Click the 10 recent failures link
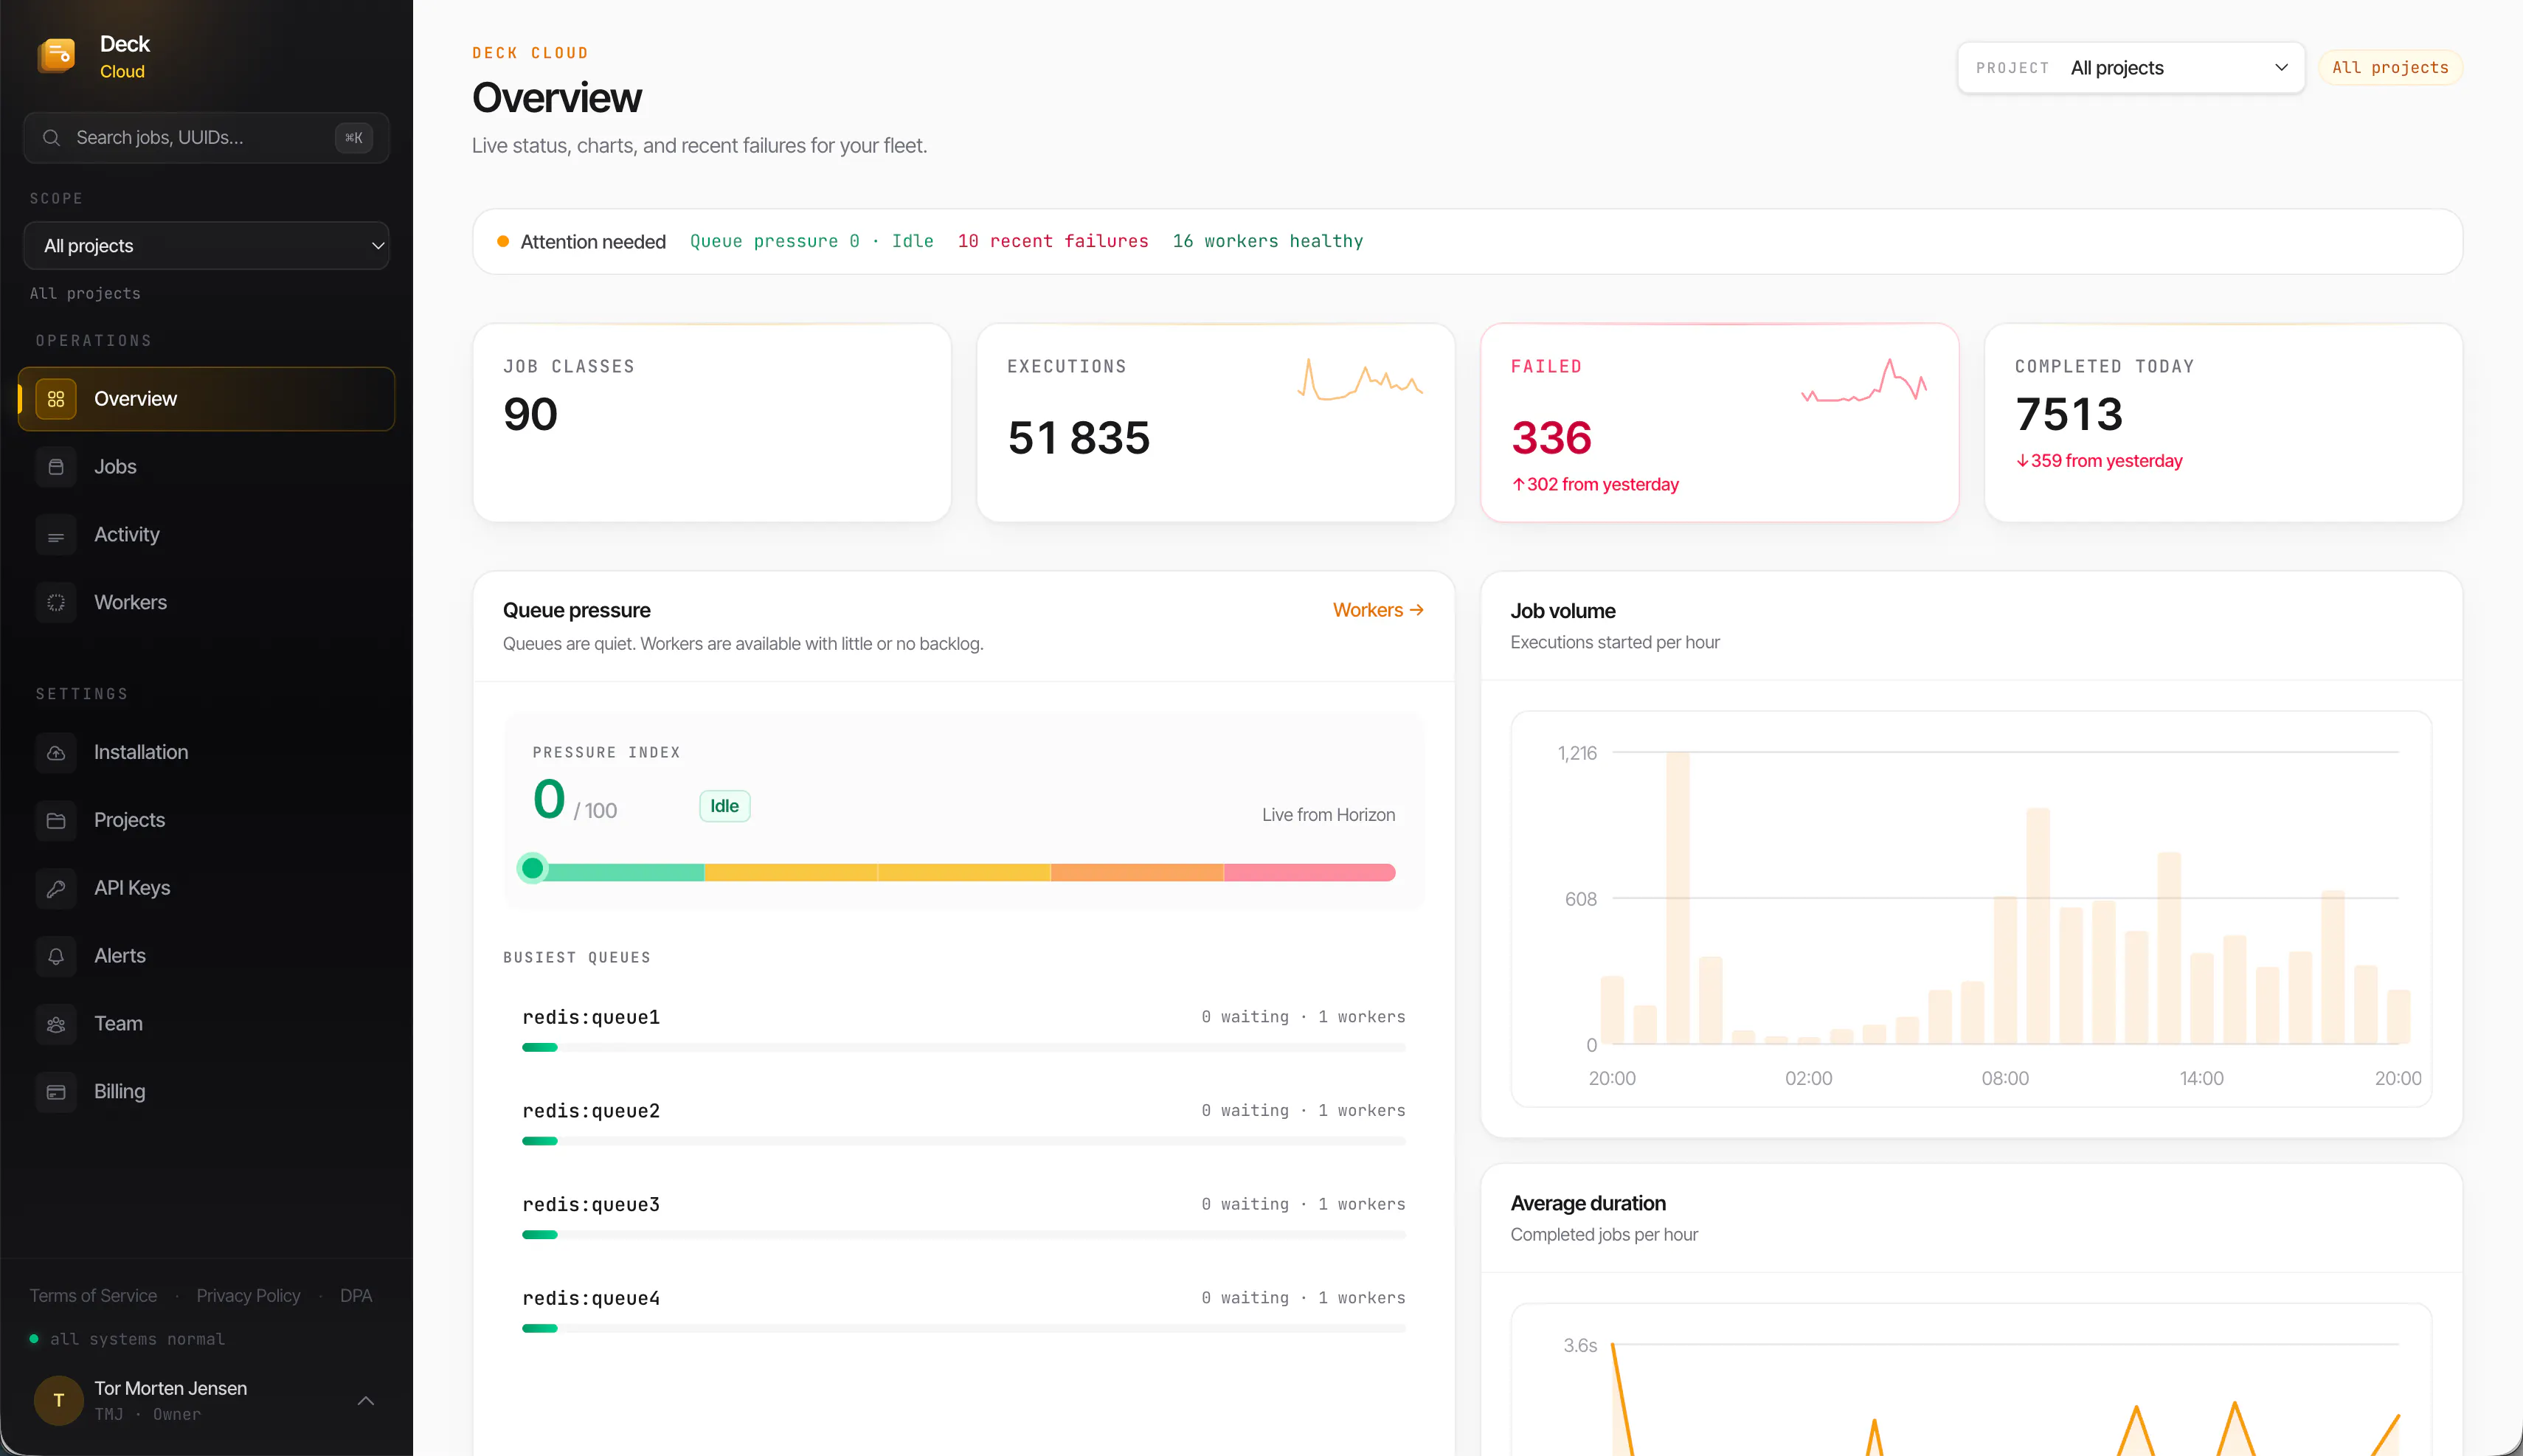Viewport: 2523px width, 1456px height. pos(1053,241)
